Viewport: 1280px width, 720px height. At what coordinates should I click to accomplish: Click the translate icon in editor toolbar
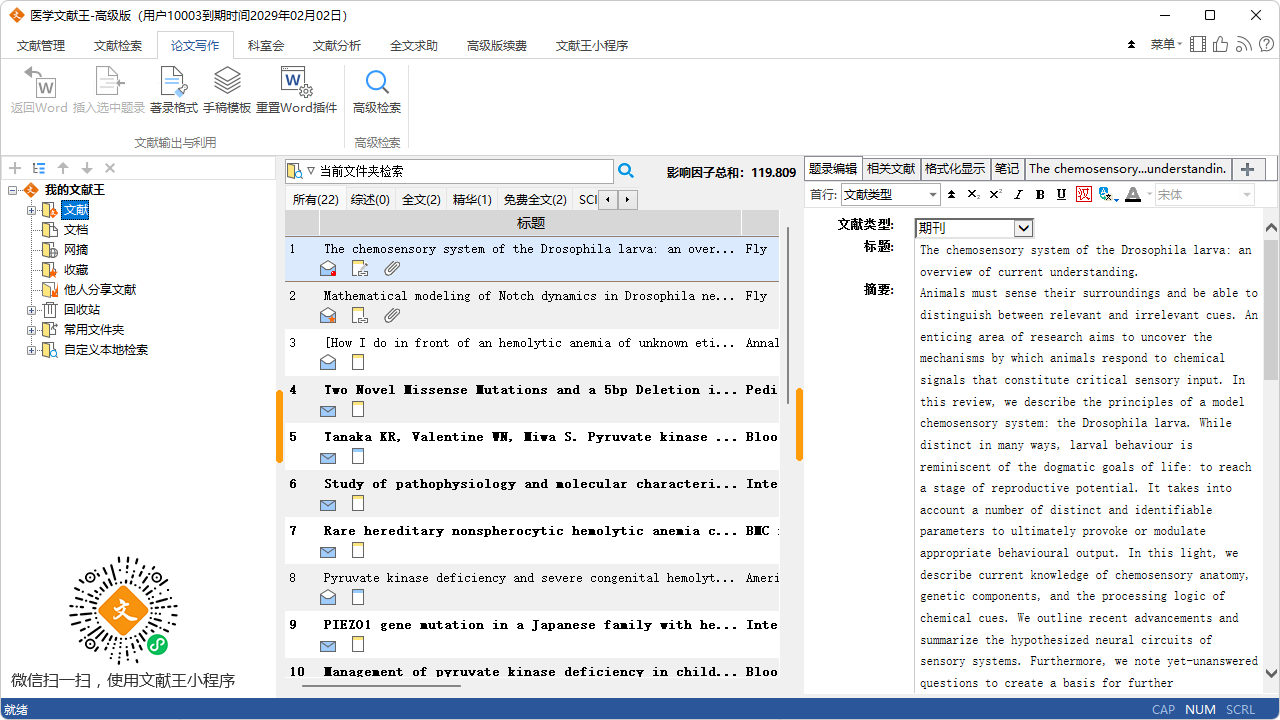tap(1106, 195)
